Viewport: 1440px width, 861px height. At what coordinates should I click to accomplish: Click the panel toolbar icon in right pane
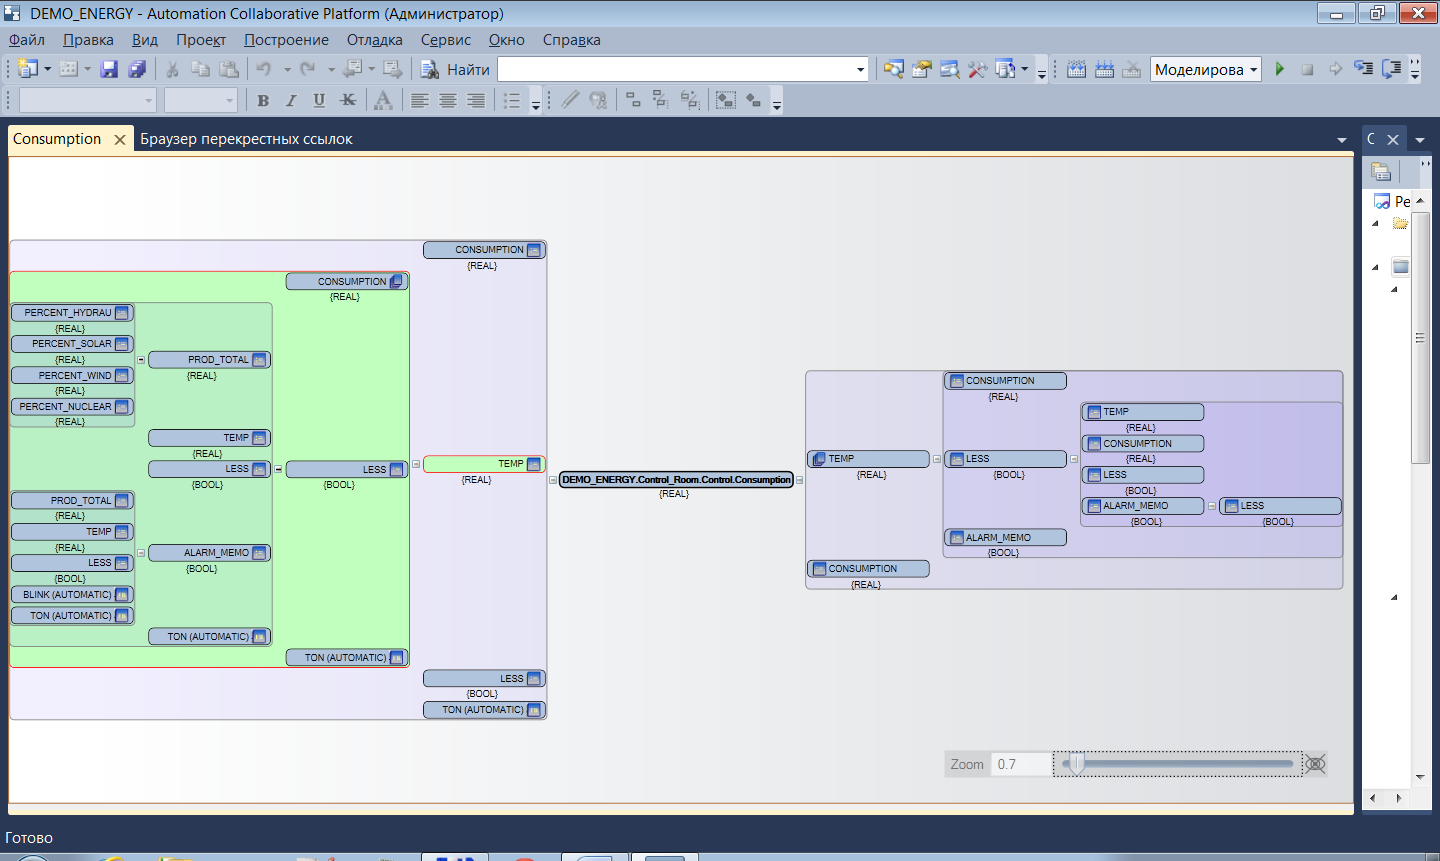(x=1381, y=171)
